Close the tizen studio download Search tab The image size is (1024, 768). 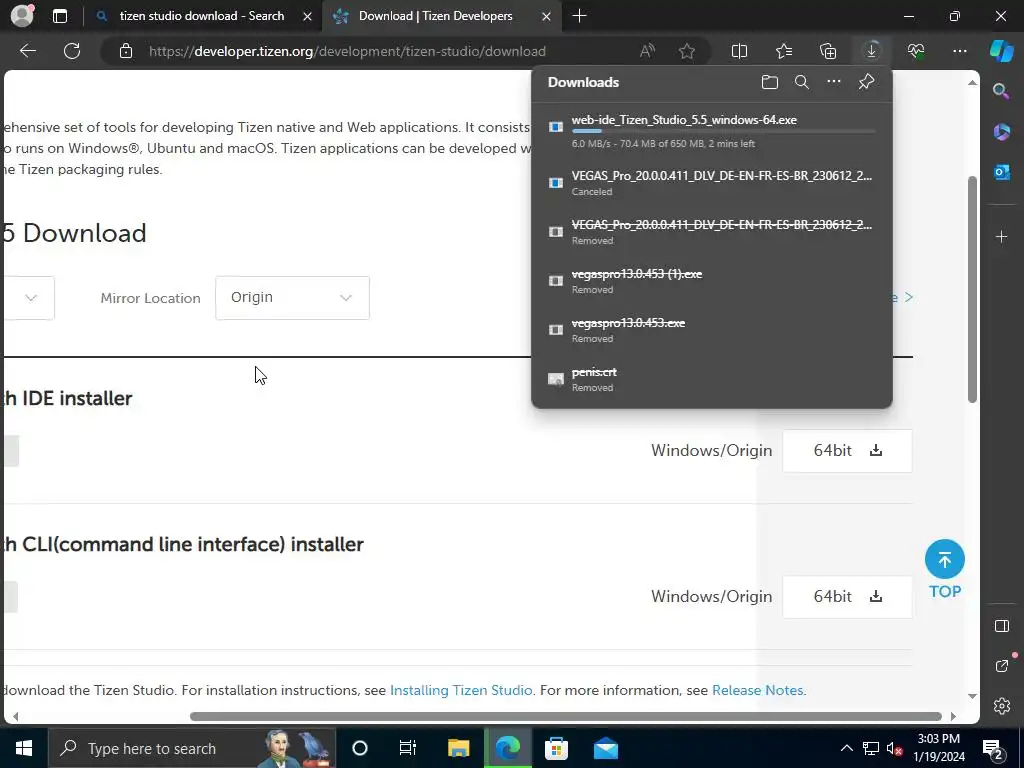tap(307, 16)
